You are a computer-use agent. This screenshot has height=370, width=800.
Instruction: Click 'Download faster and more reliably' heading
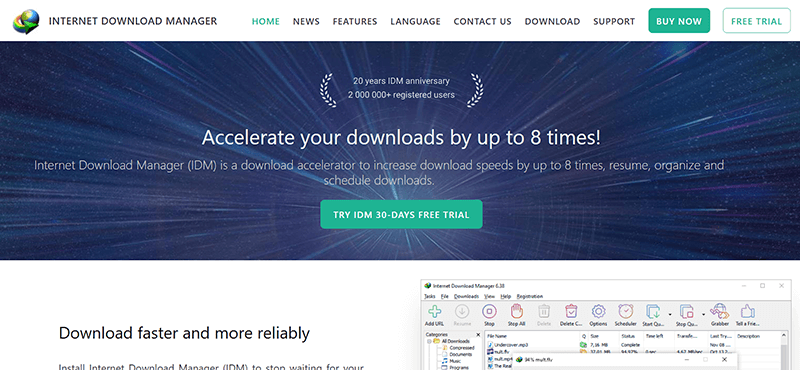tap(184, 333)
